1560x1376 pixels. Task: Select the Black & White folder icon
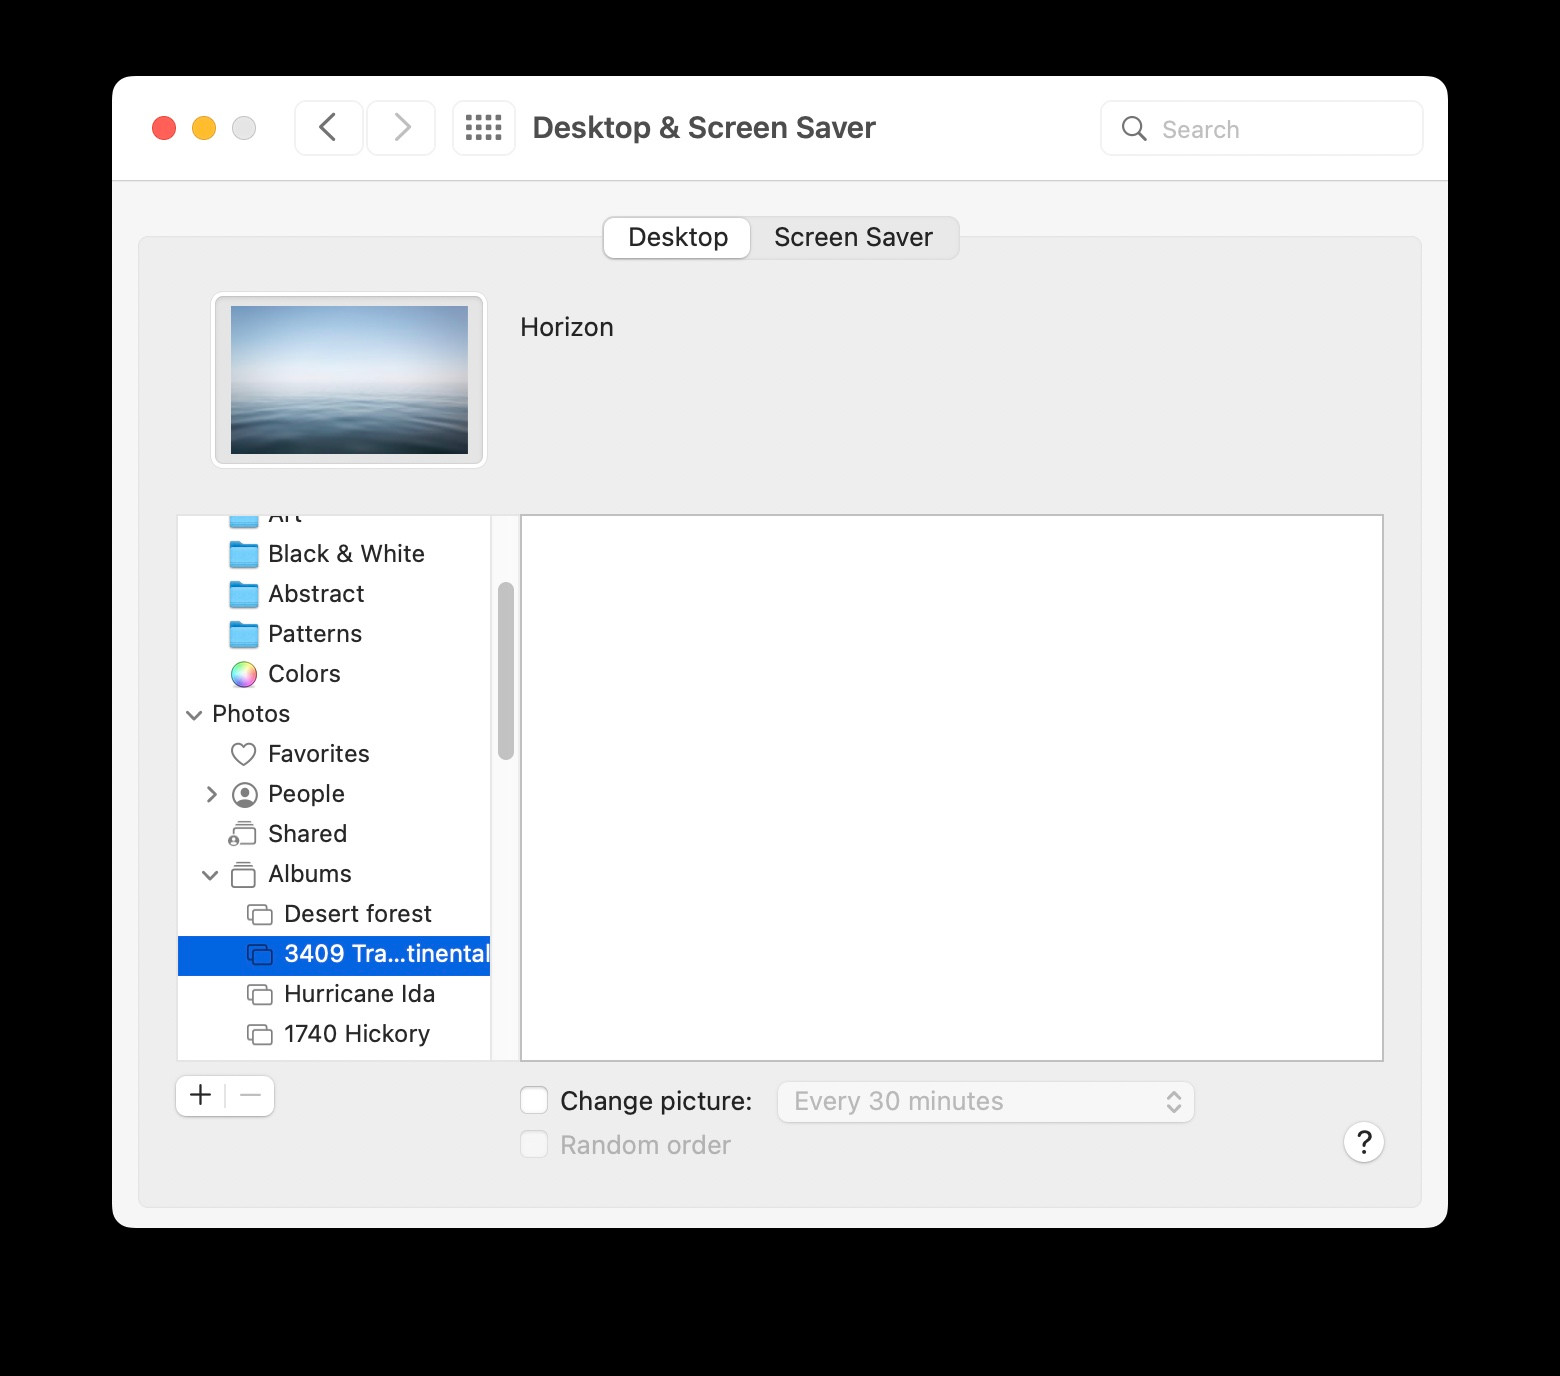[x=244, y=554]
